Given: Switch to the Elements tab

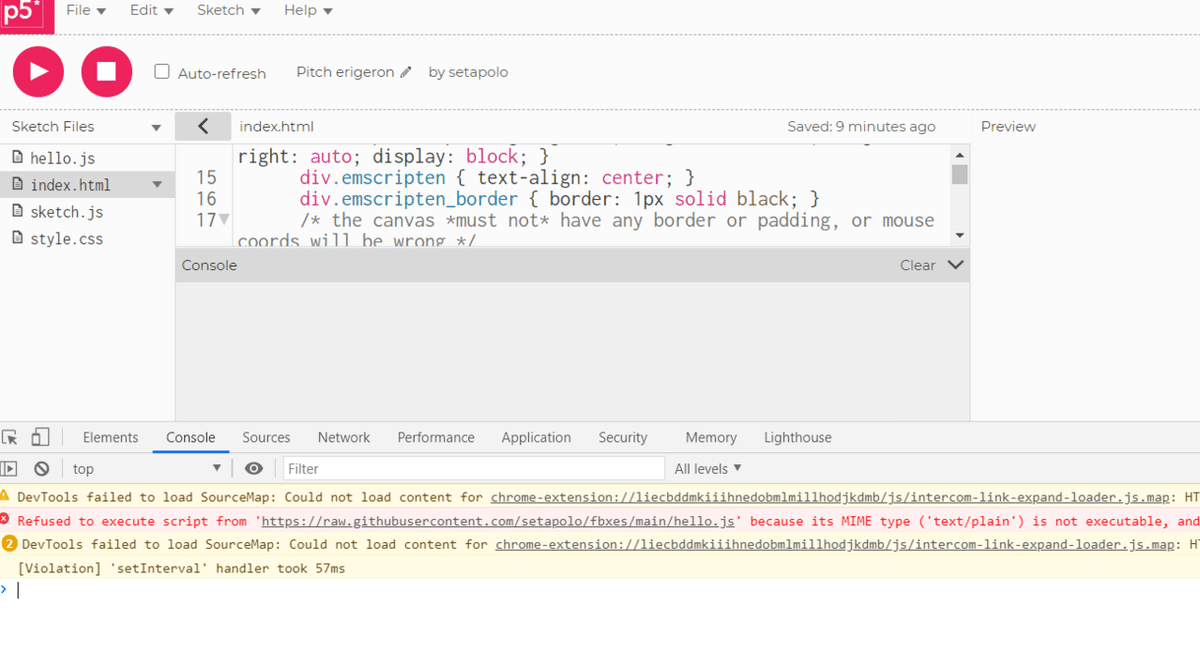Looking at the screenshot, I should point(110,437).
